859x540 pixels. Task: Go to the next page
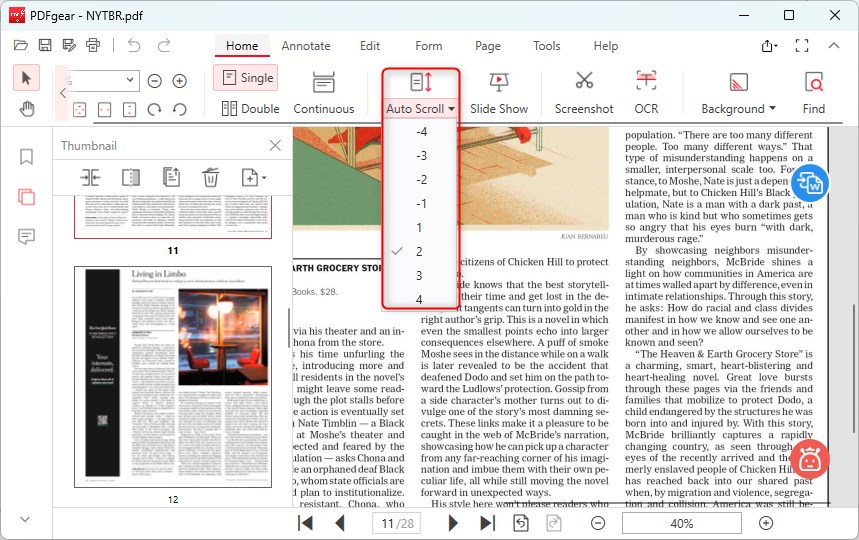coord(453,524)
